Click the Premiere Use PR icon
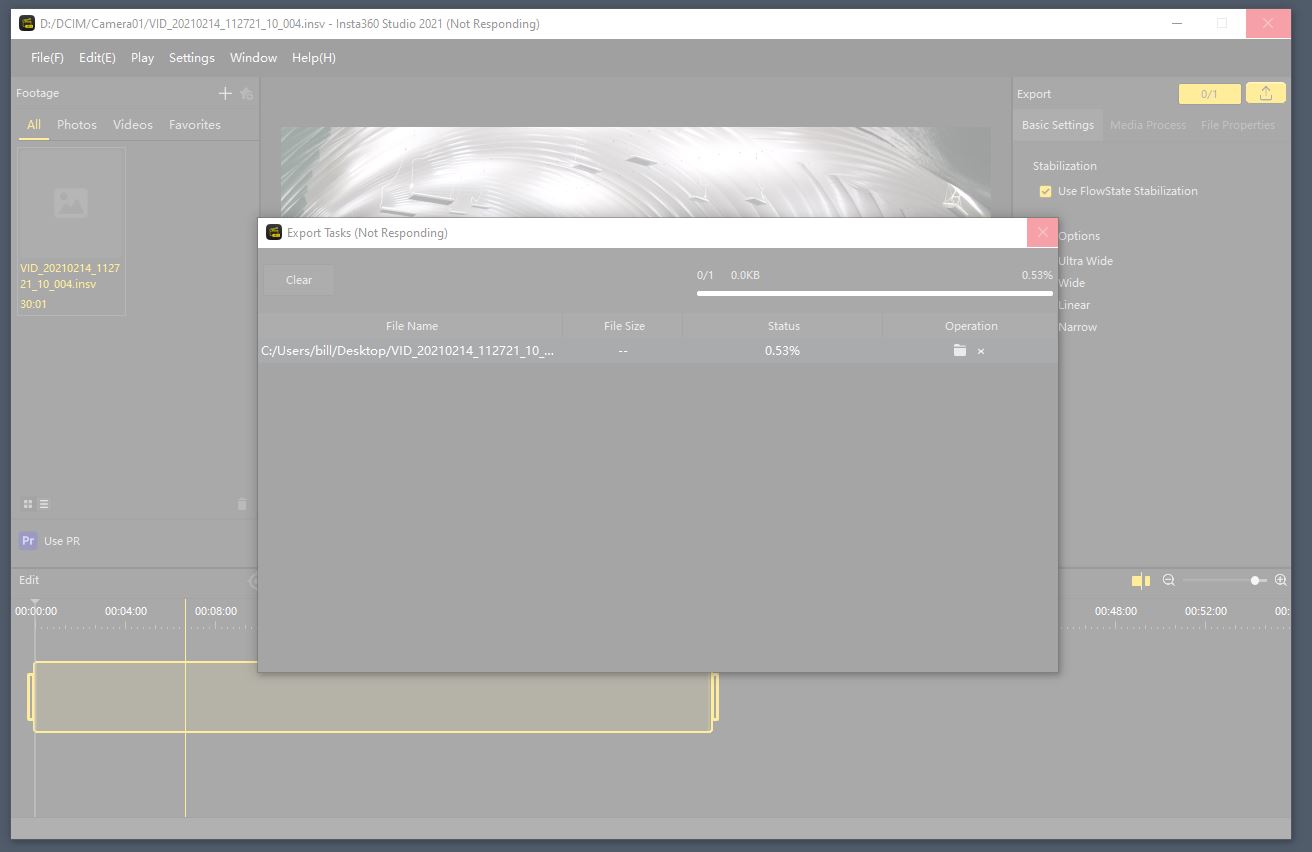 28,541
